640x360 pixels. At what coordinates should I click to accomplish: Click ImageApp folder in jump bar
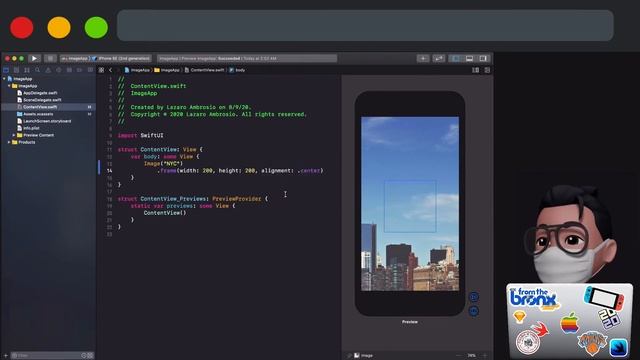(x=167, y=70)
